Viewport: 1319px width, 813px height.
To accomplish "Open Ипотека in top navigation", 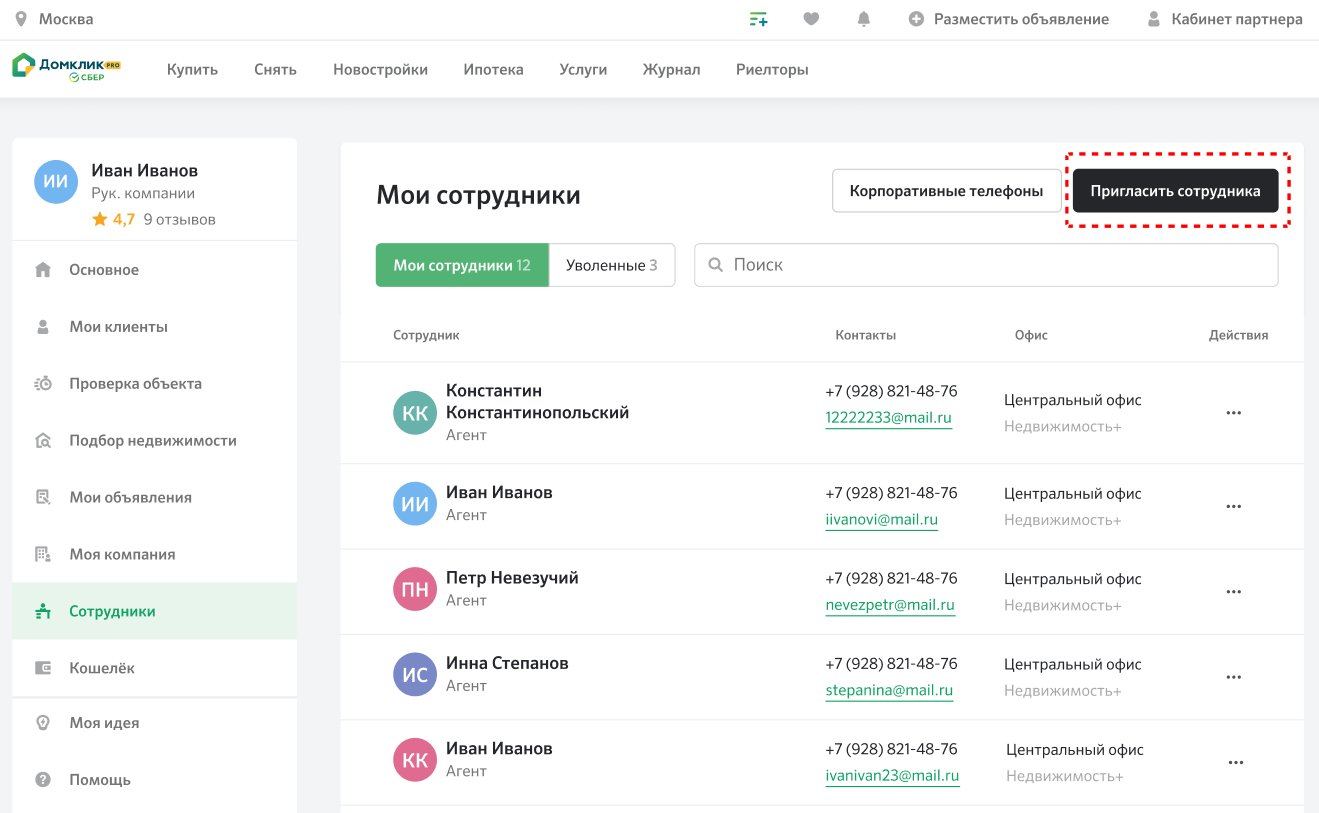I will coord(493,69).
